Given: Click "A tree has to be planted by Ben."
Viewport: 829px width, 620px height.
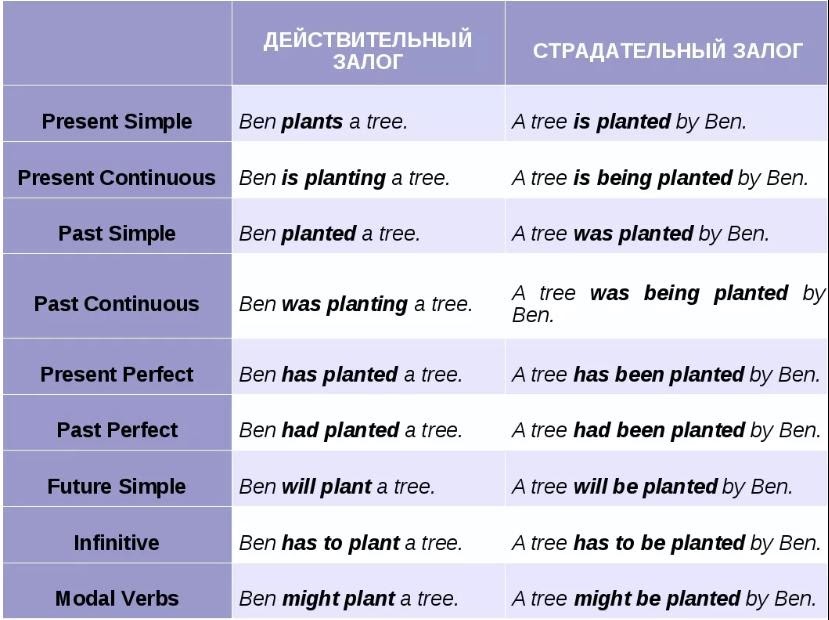Looking at the screenshot, I should [666, 543].
